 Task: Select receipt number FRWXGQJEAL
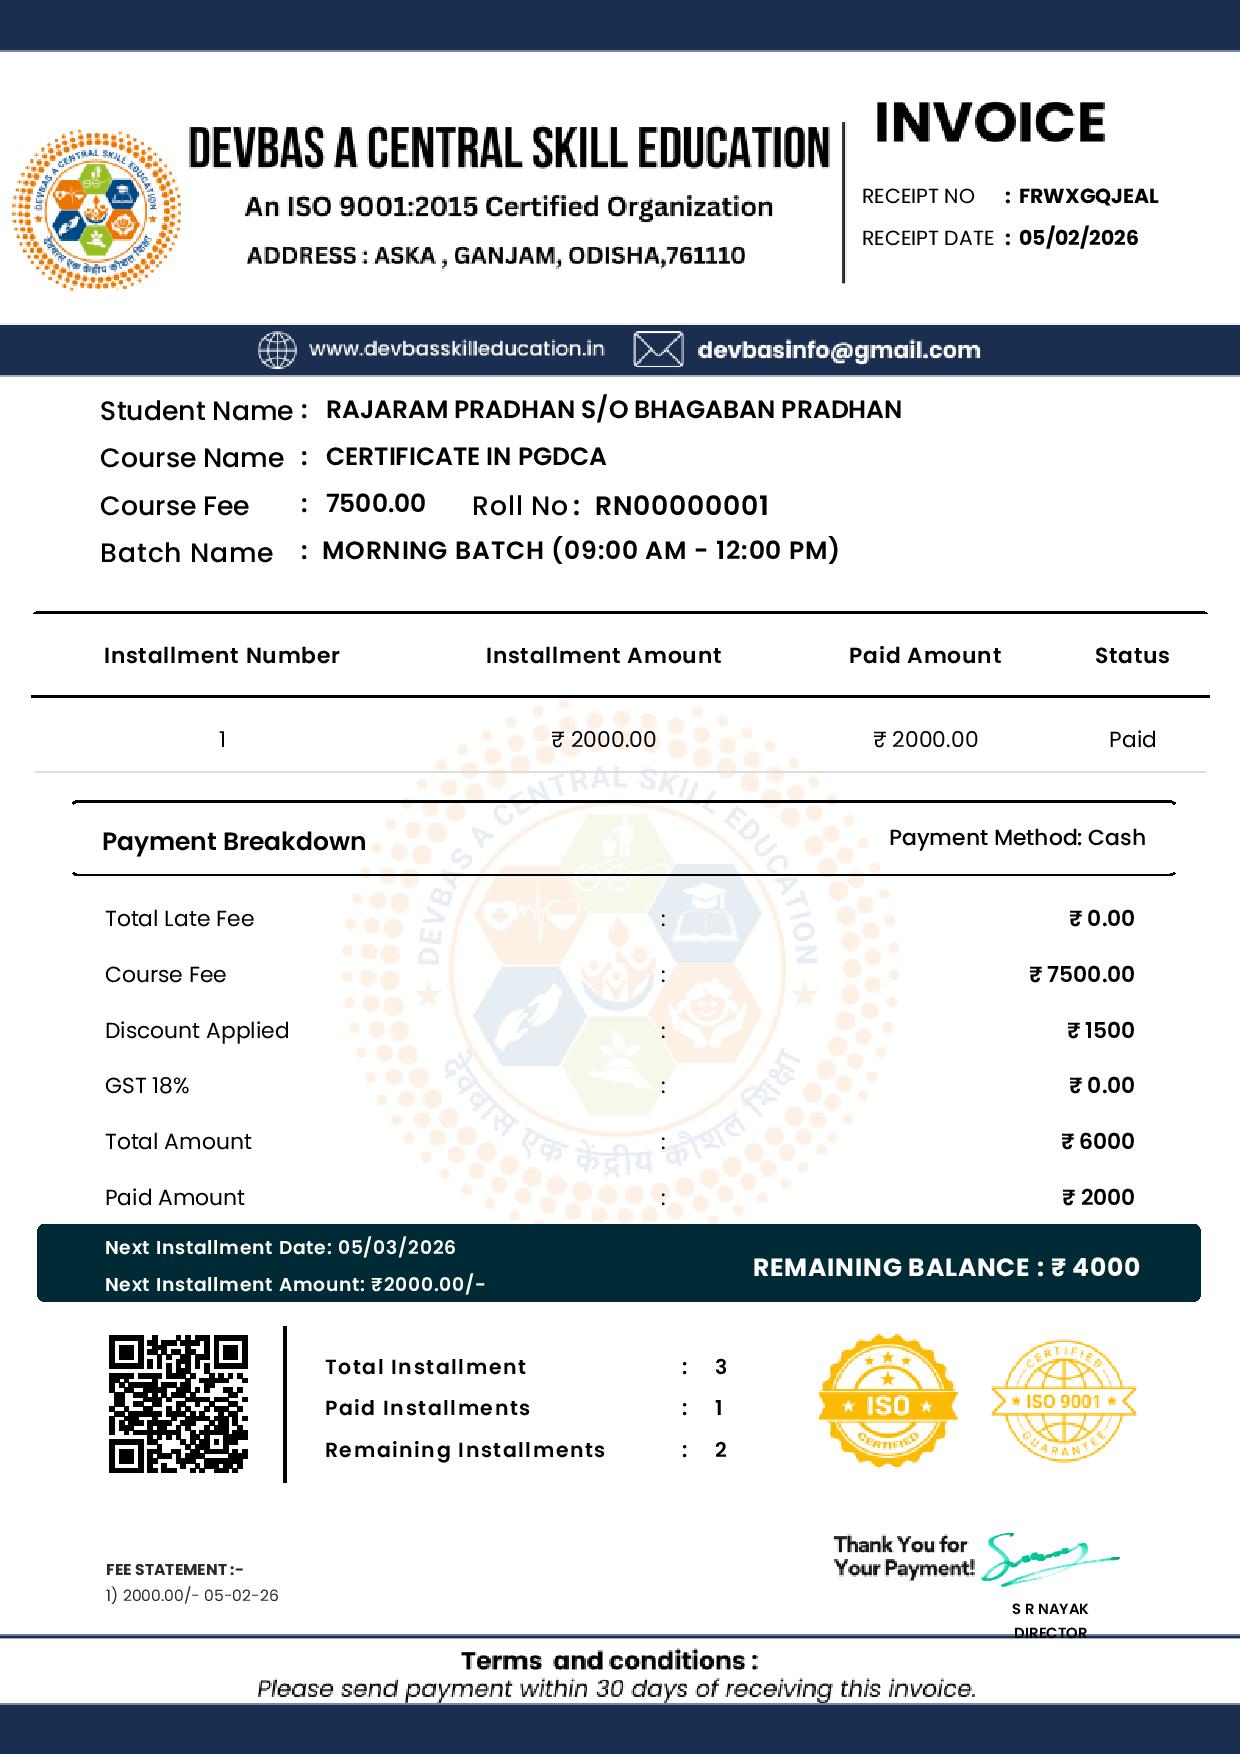(x=1088, y=196)
